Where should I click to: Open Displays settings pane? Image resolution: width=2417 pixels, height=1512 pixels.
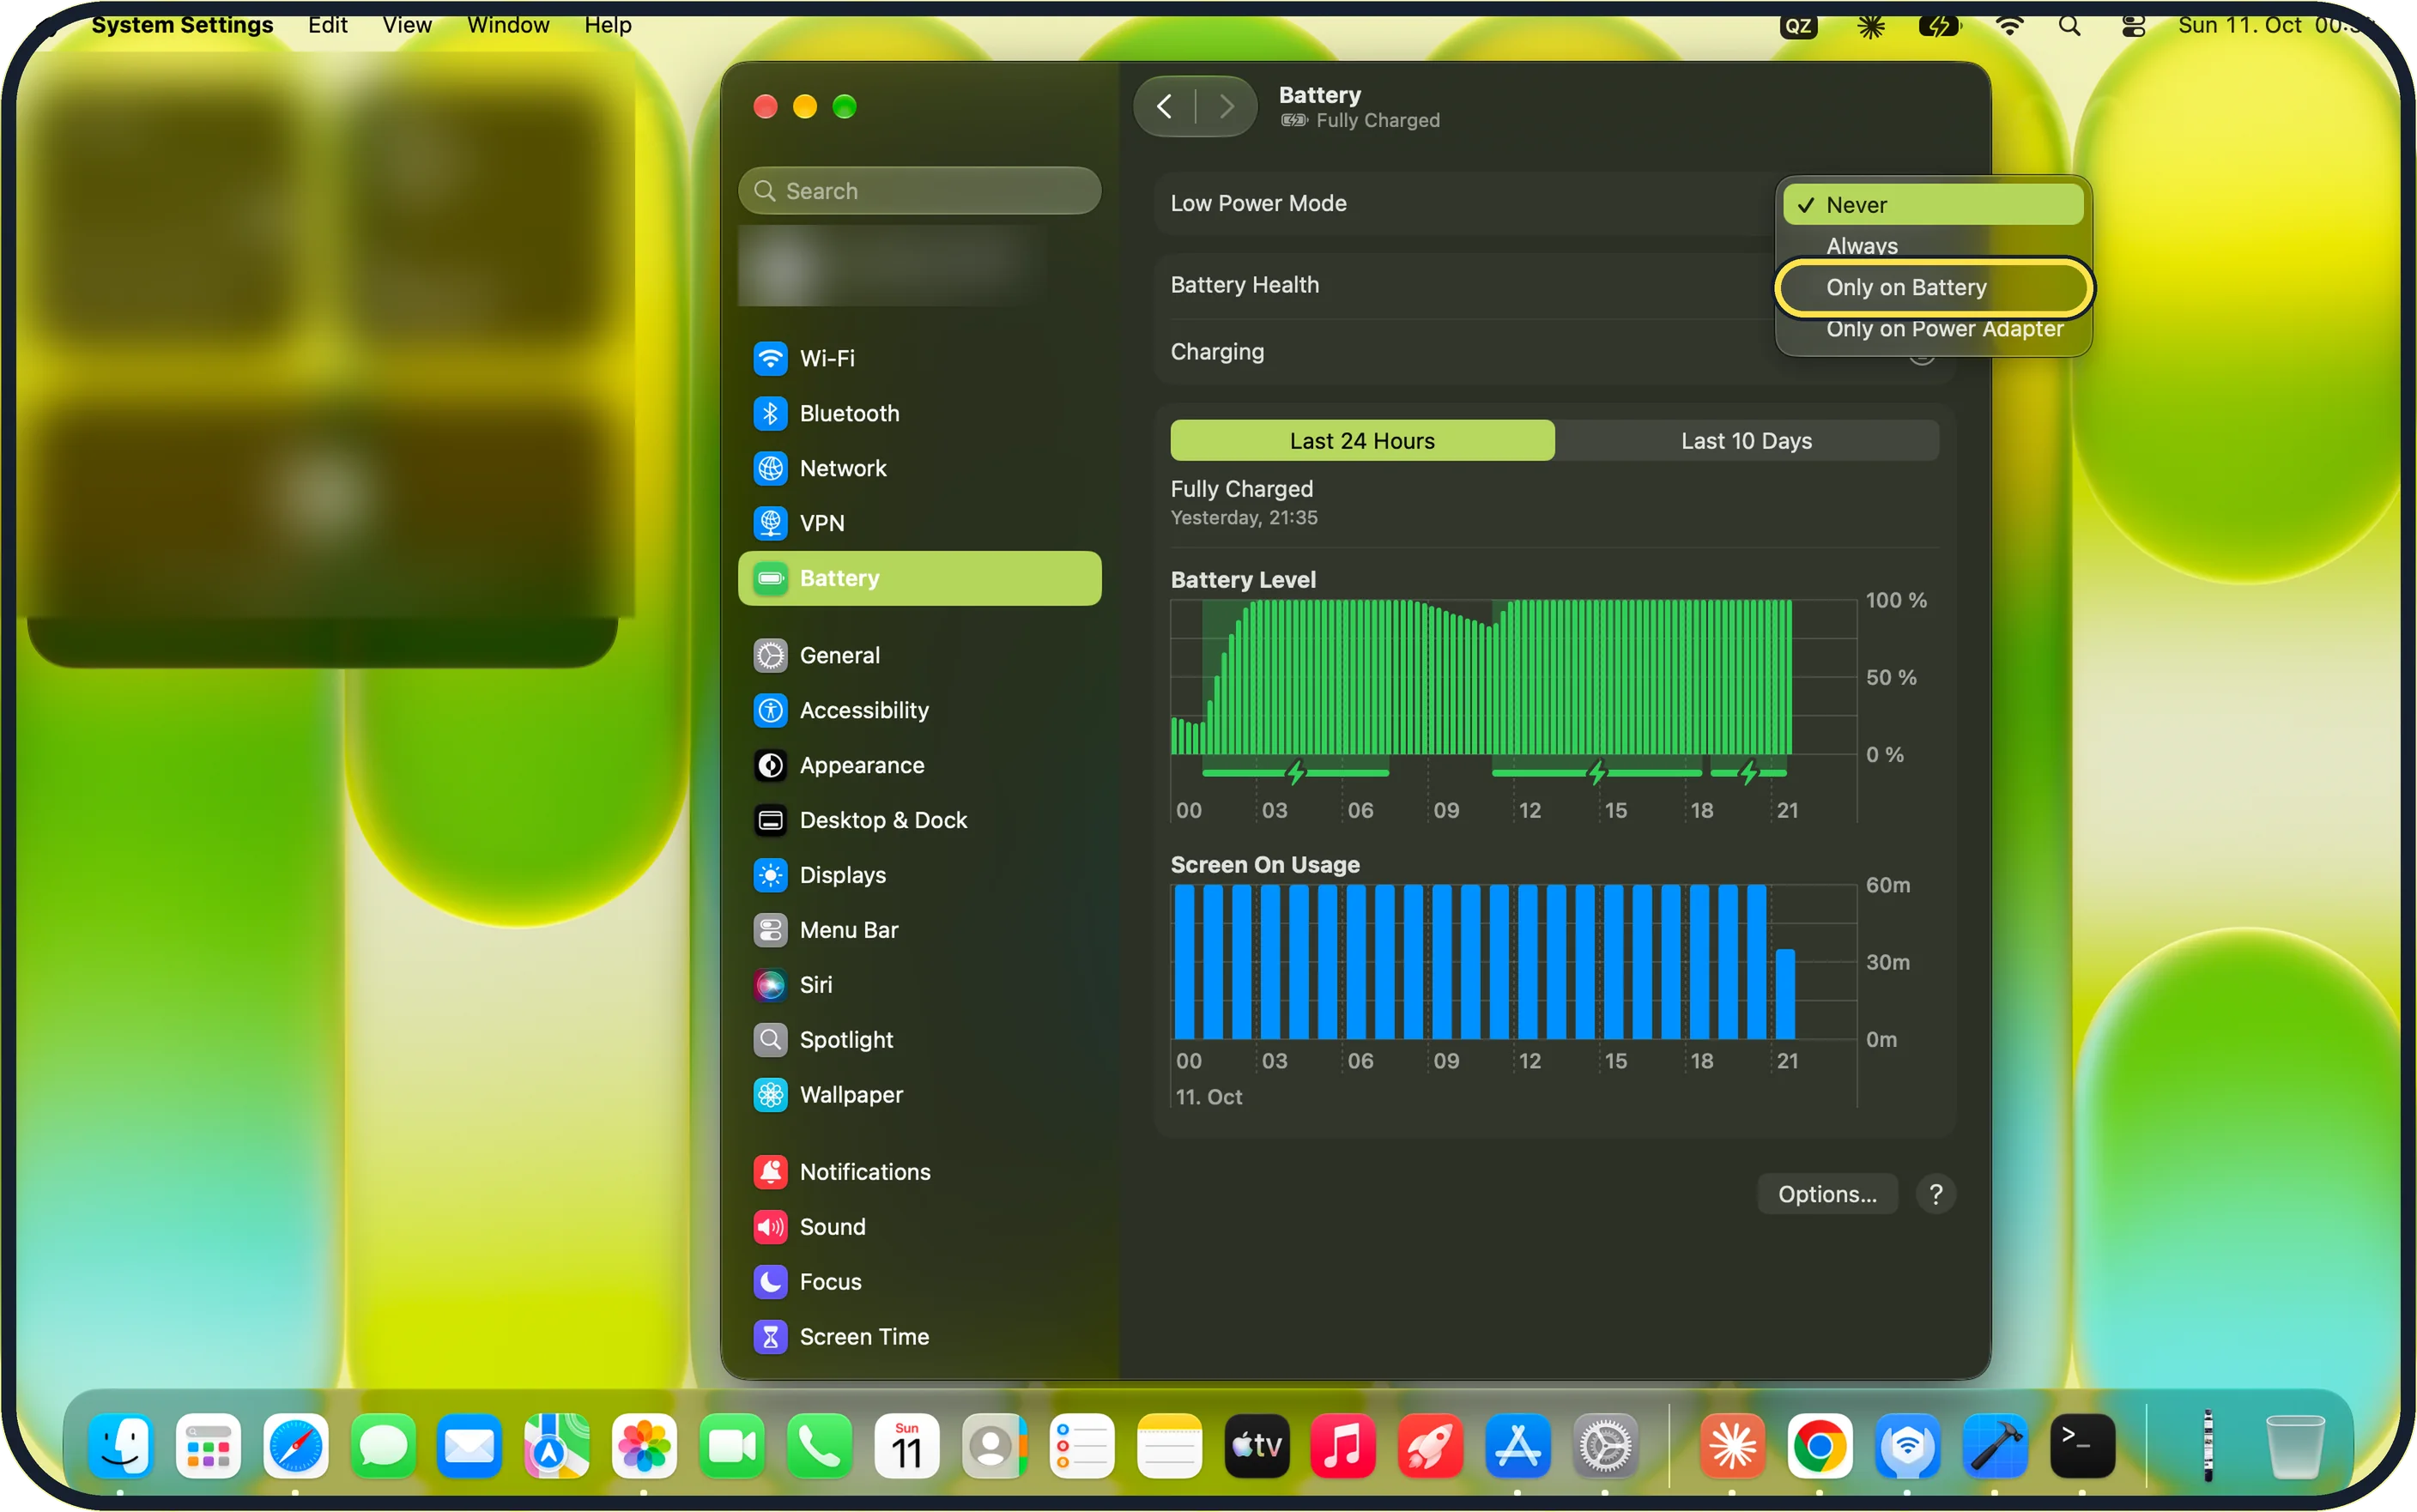point(919,875)
